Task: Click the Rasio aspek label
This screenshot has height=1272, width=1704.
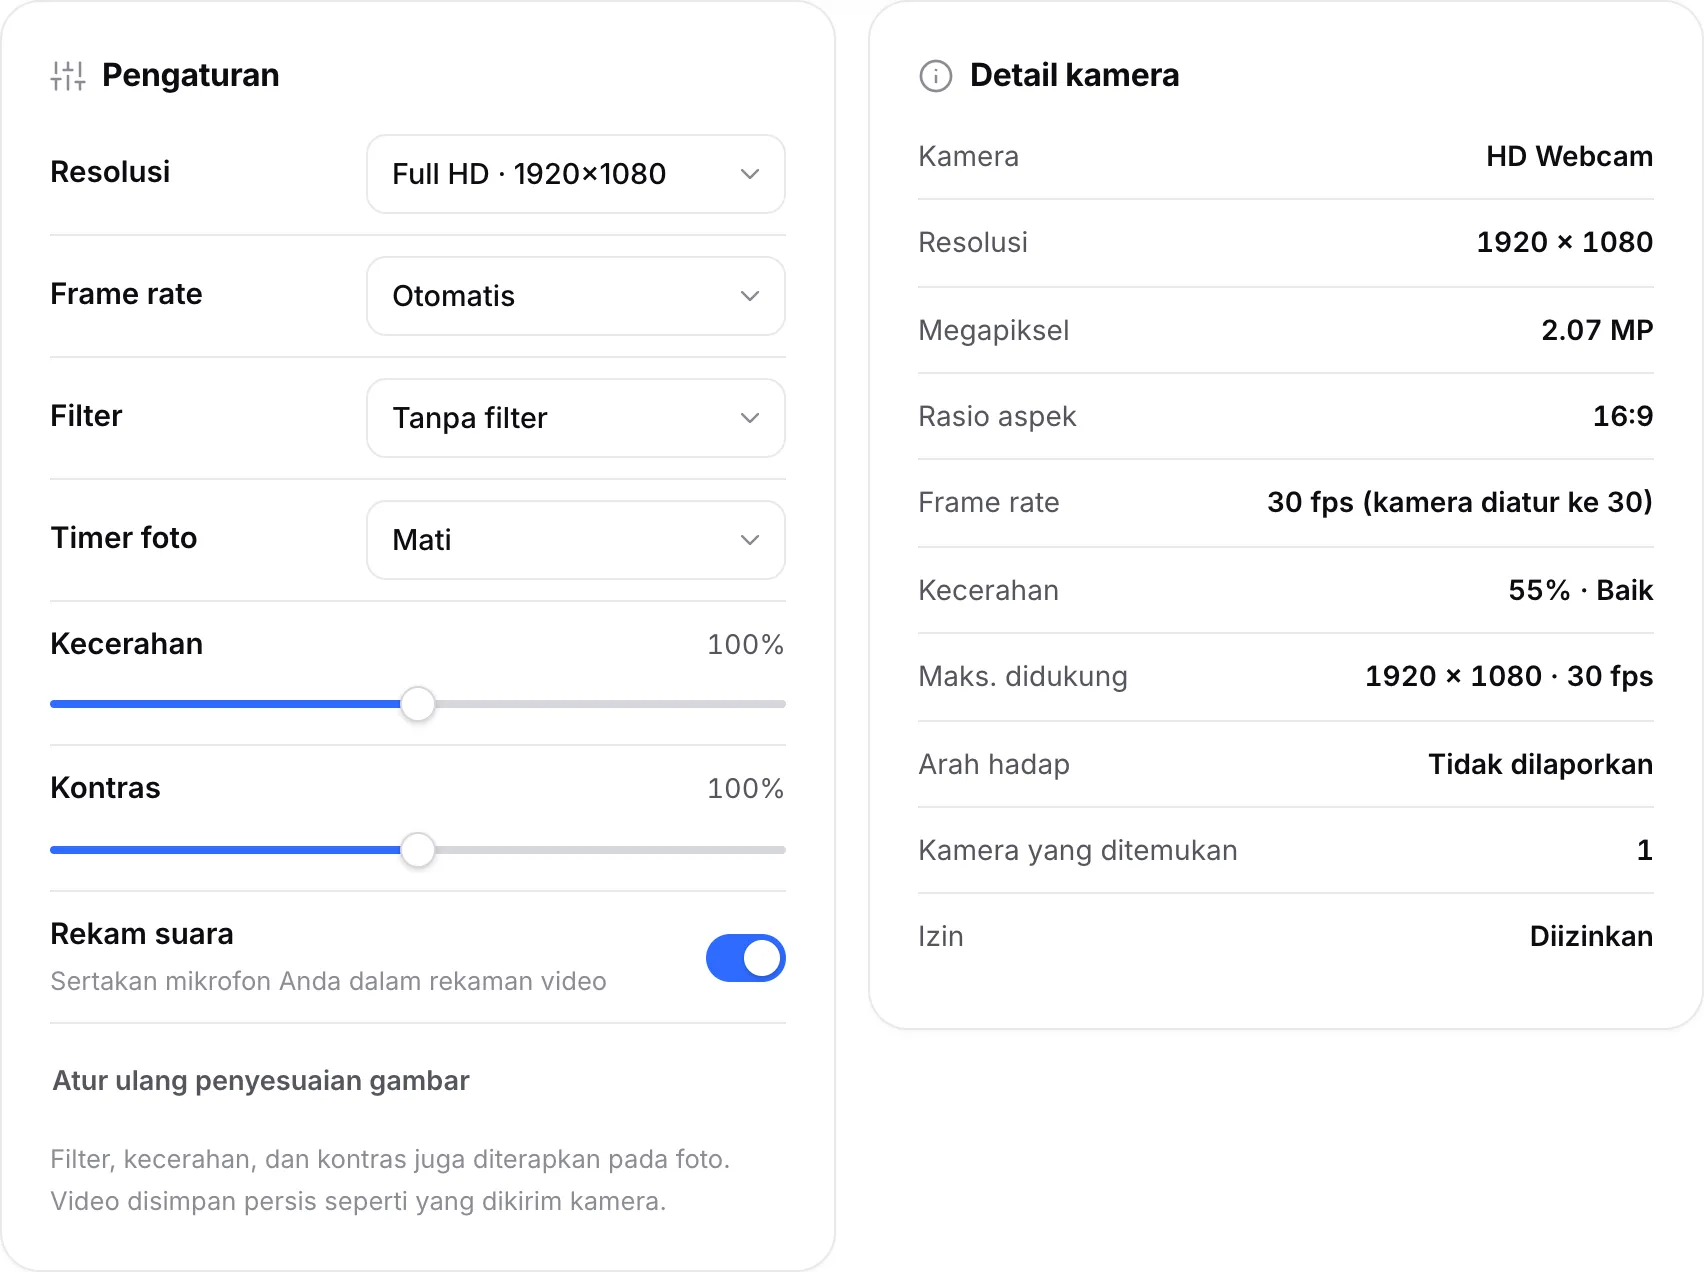Action: coord(997,417)
